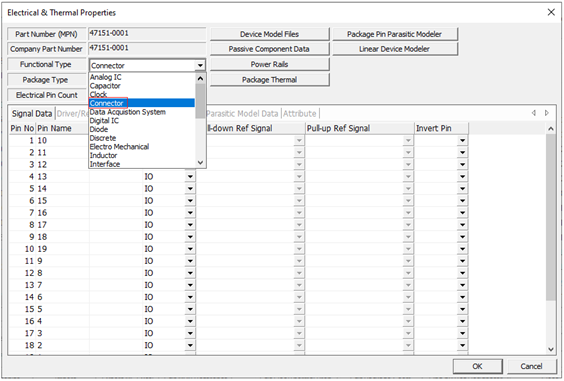
Task: Open Invert Pin dropdown for pin 5
Action: [463, 189]
